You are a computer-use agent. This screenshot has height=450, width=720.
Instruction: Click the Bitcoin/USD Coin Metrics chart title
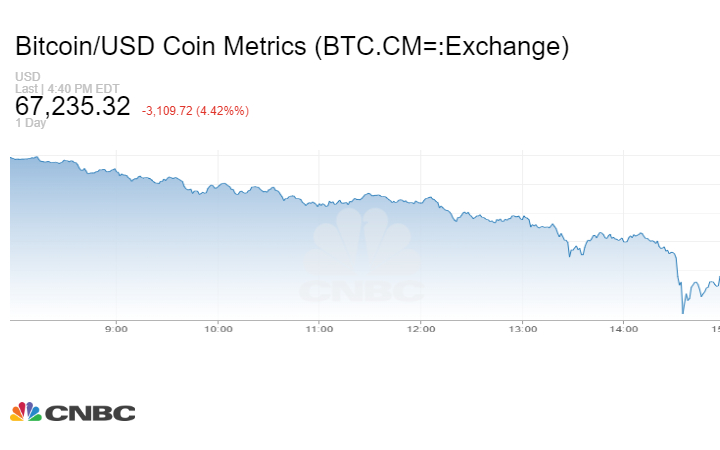click(292, 46)
